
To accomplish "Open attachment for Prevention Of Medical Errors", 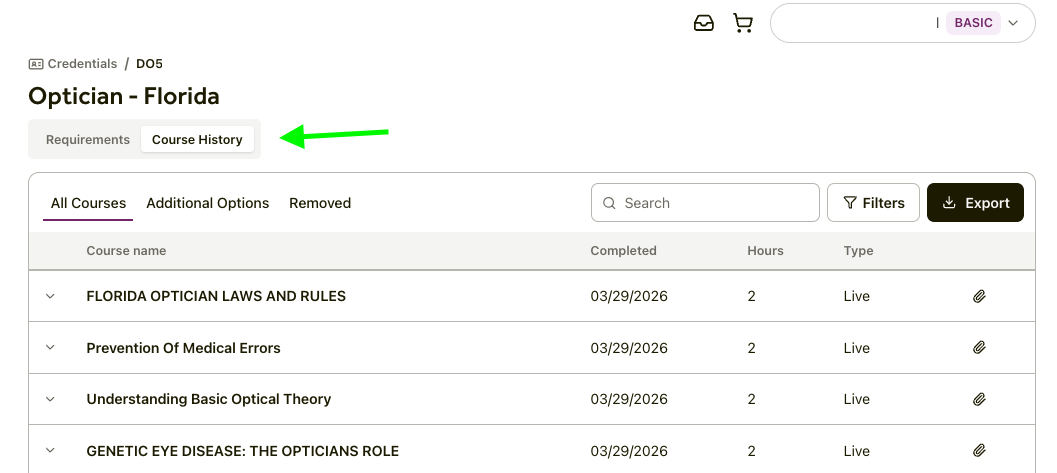I will [979, 348].
